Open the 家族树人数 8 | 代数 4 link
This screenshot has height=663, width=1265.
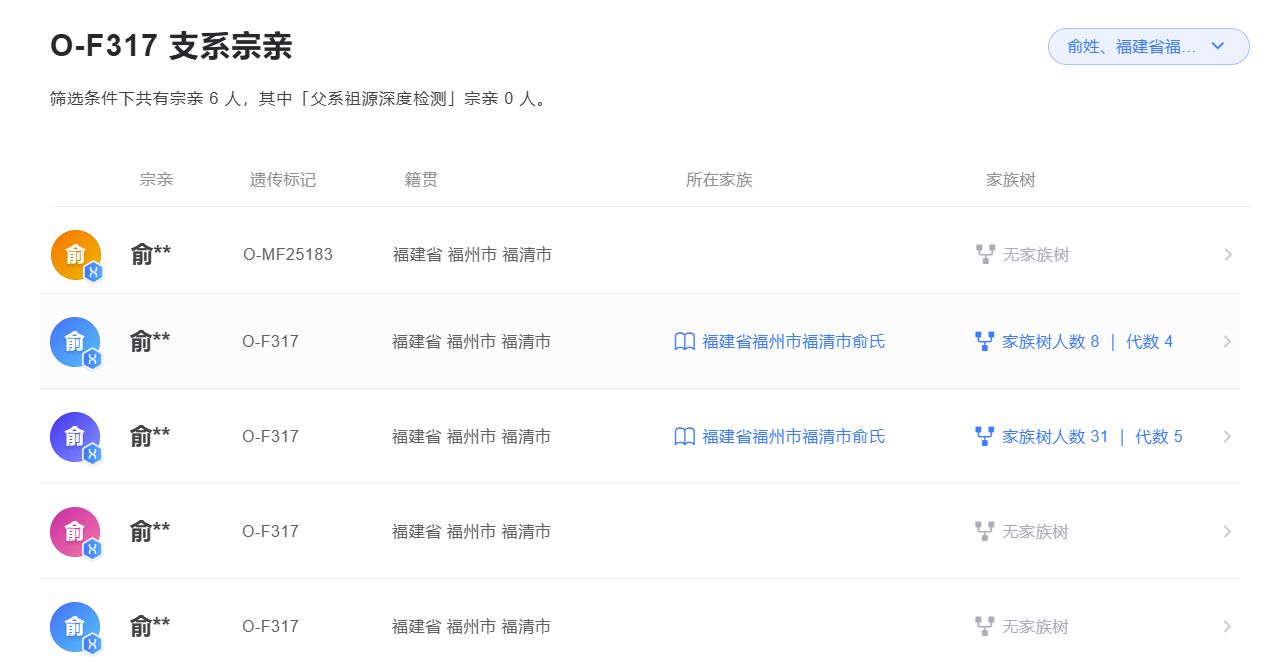pyautogui.click(x=1087, y=342)
